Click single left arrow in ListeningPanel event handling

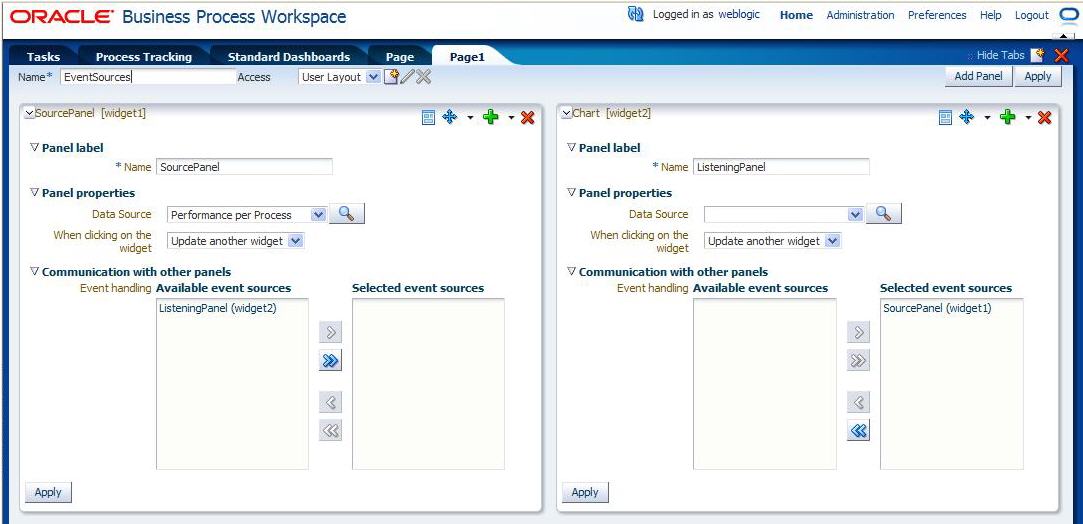[x=859, y=402]
